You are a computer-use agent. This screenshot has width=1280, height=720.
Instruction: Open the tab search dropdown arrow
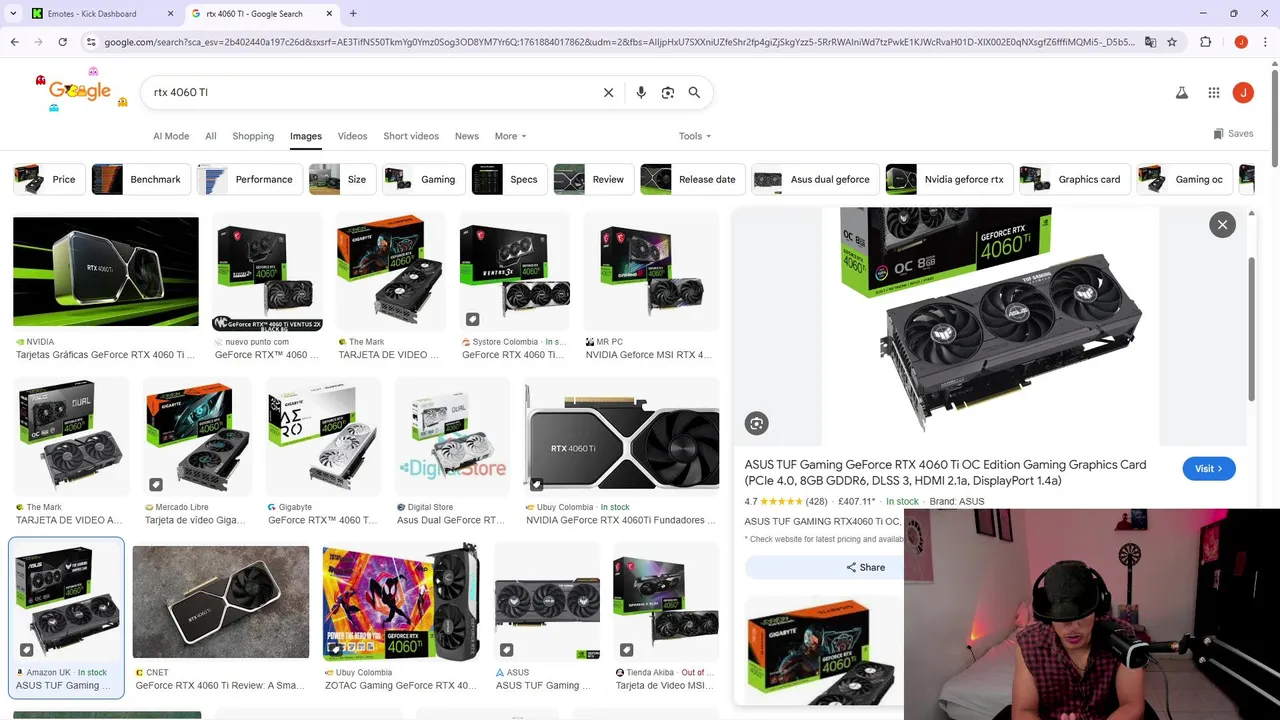11,13
